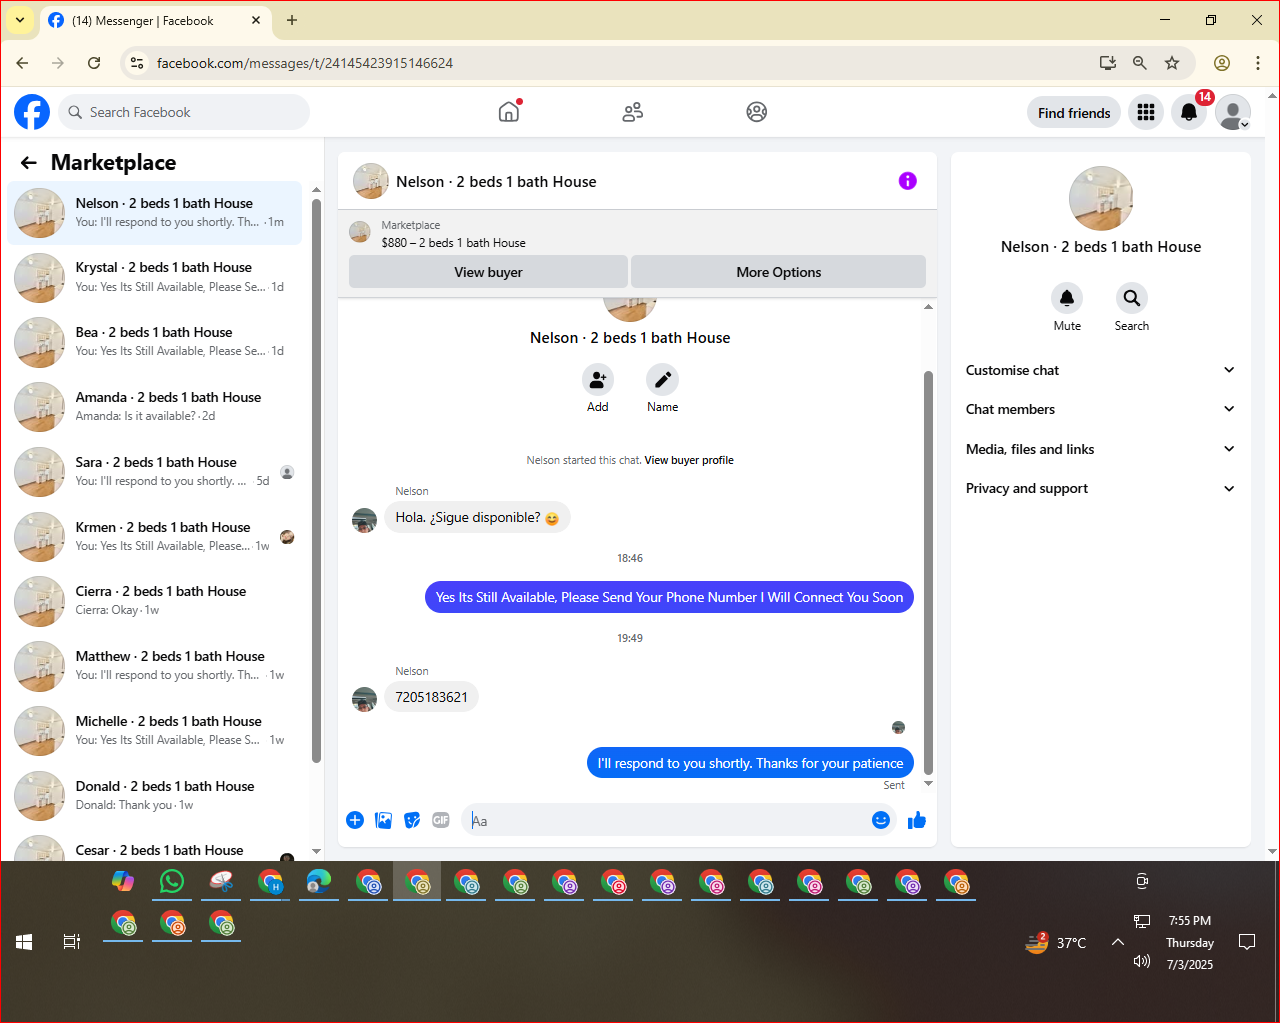The height and width of the screenshot is (1023, 1280).
Task: Choose a sticker from the sticker icon
Action: pyautogui.click(x=412, y=820)
